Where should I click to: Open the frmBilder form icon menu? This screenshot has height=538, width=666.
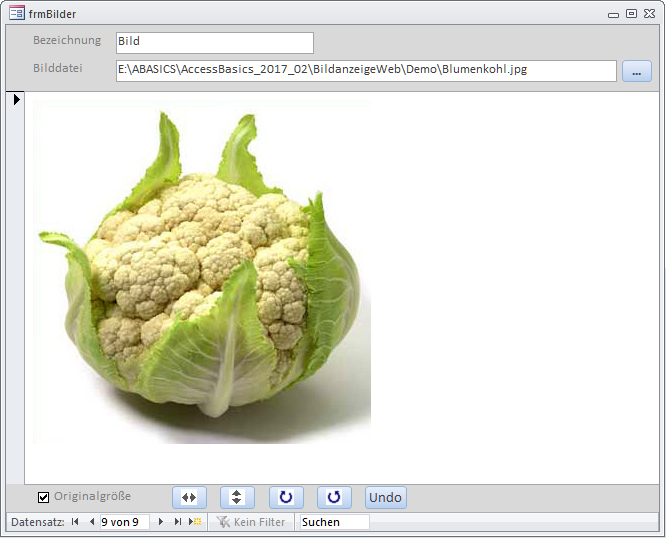(17, 14)
